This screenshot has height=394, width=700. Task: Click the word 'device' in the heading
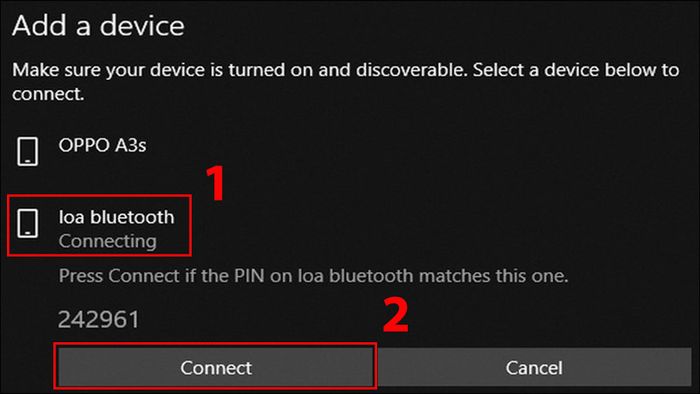click(142, 25)
